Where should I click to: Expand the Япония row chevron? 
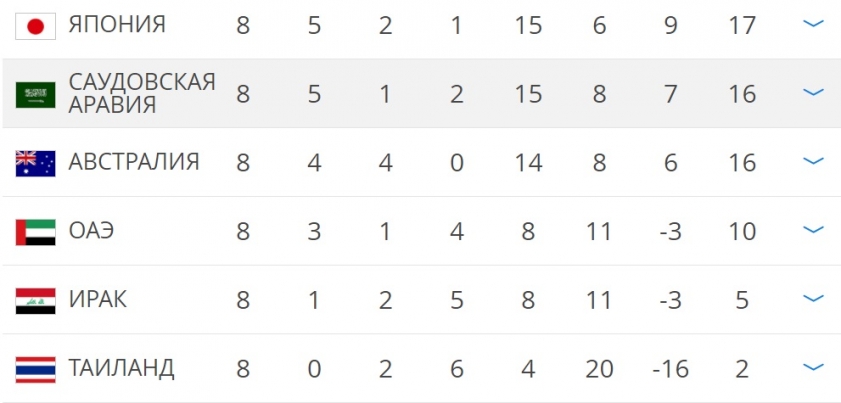(x=813, y=23)
